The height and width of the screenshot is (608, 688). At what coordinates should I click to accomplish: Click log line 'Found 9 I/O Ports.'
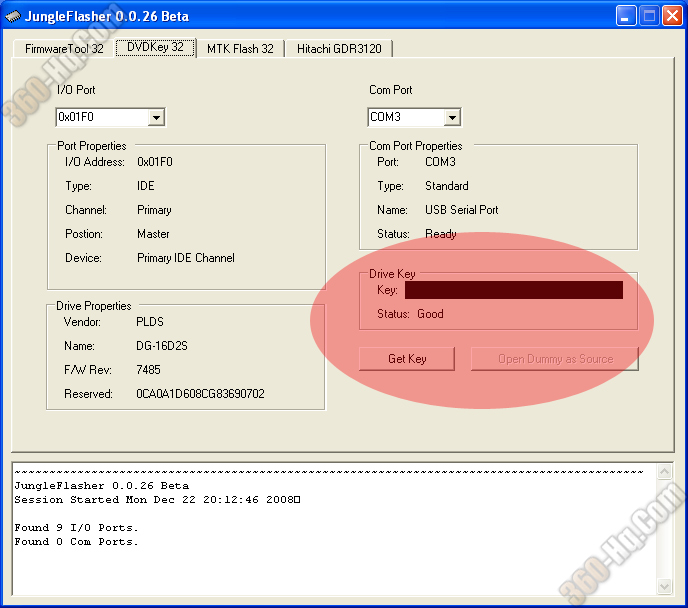[76, 528]
